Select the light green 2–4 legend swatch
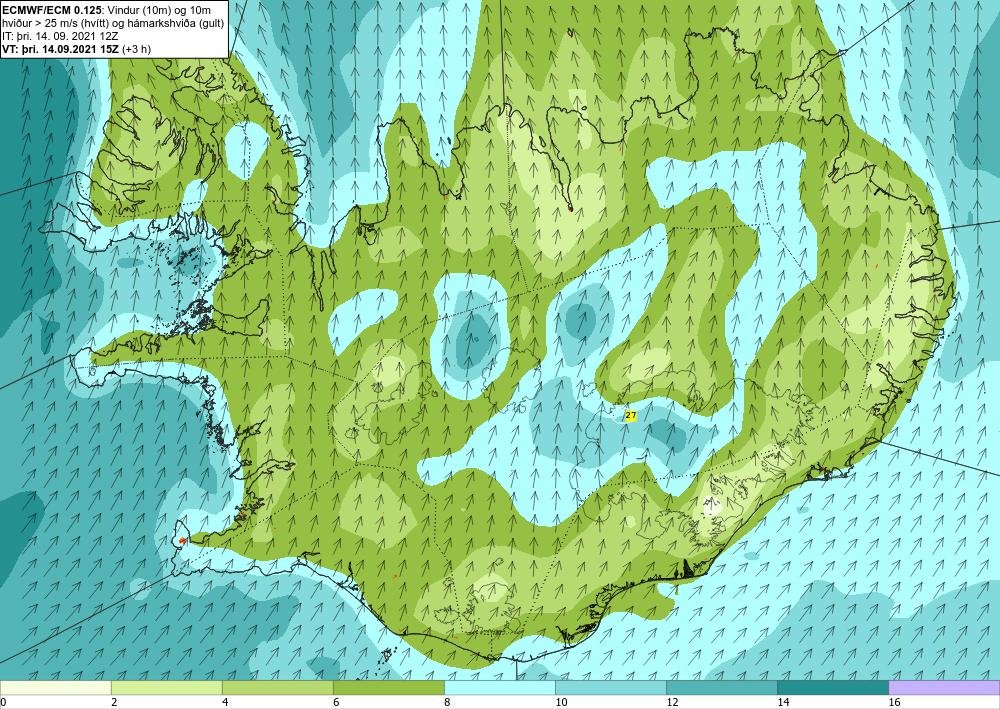 [166, 688]
